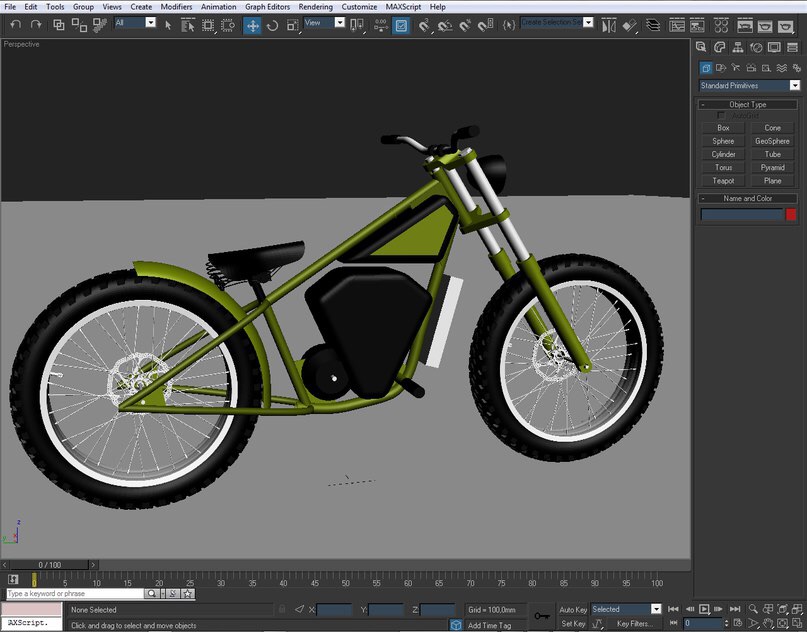Activate the Select and Rotate tool
The width and height of the screenshot is (807, 632).
point(273,25)
